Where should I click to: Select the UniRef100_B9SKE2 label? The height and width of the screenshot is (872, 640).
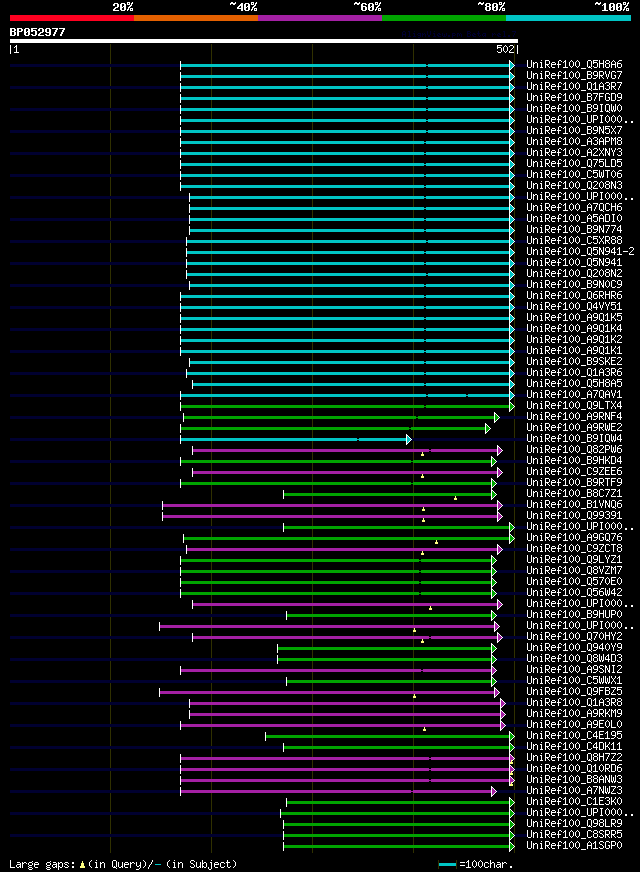tap(574, 361)
